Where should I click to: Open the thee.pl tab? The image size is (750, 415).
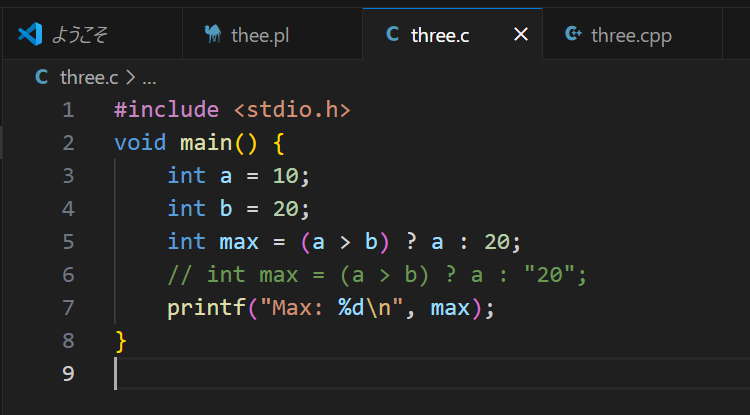pyautogui.click(x=262, y=35)
